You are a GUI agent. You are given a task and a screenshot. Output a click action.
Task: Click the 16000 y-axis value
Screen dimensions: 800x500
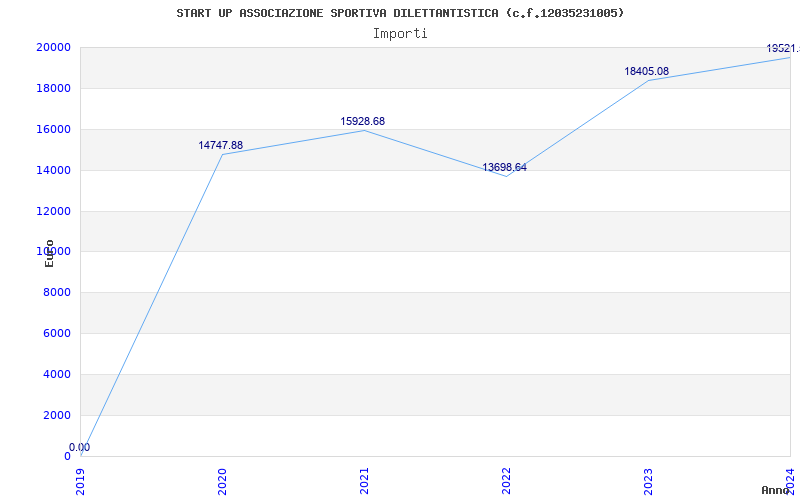(x=53, y=129)
